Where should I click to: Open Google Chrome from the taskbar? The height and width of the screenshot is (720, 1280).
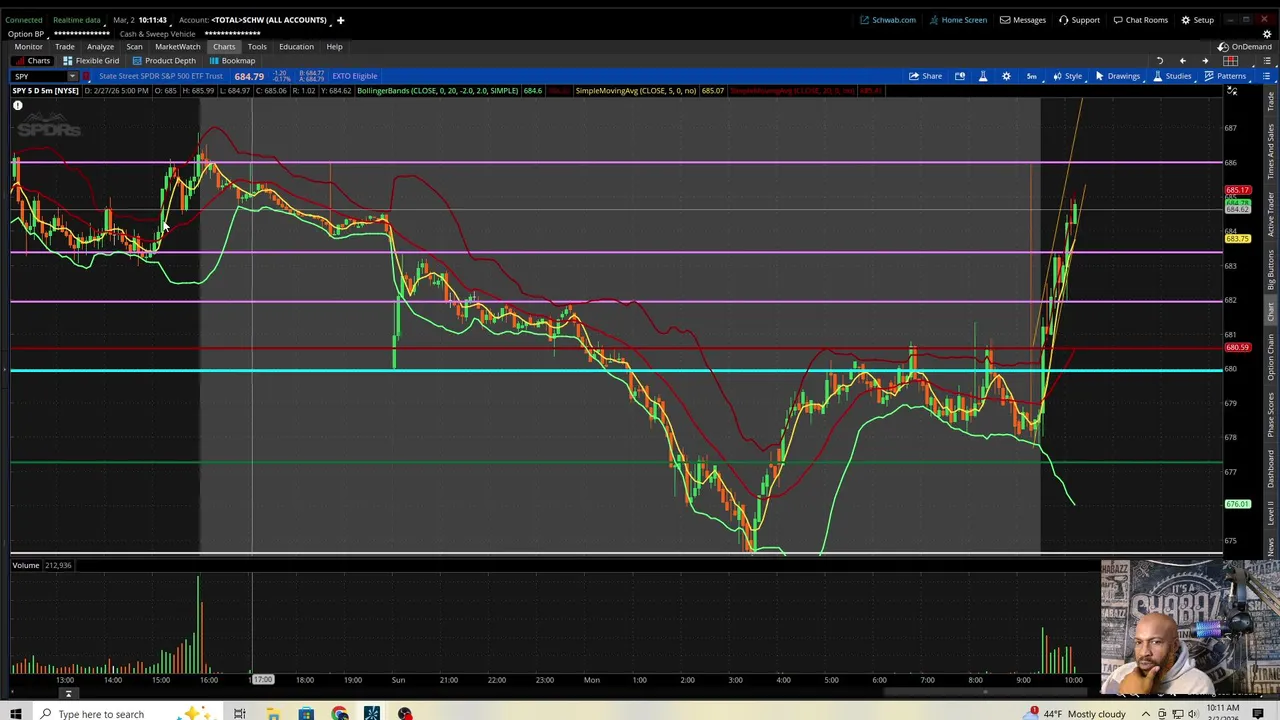point(339,713)
